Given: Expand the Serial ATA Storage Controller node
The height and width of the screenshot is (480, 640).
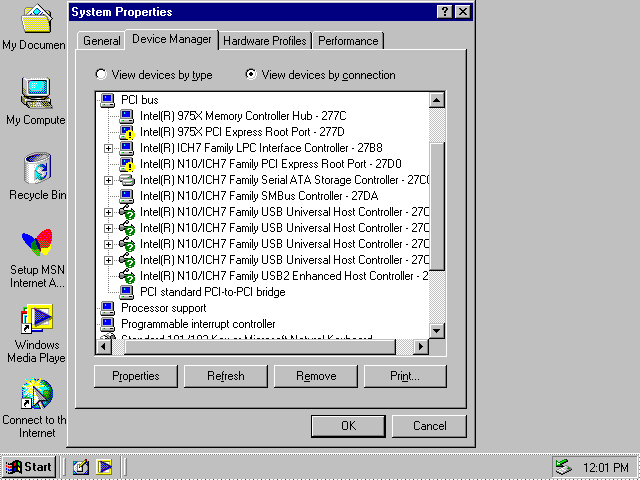Looking at the screenshot, I should point(109,180).
